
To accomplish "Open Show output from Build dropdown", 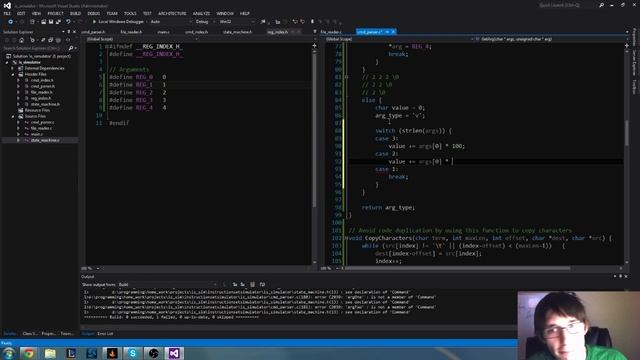I will click(167, 284).
